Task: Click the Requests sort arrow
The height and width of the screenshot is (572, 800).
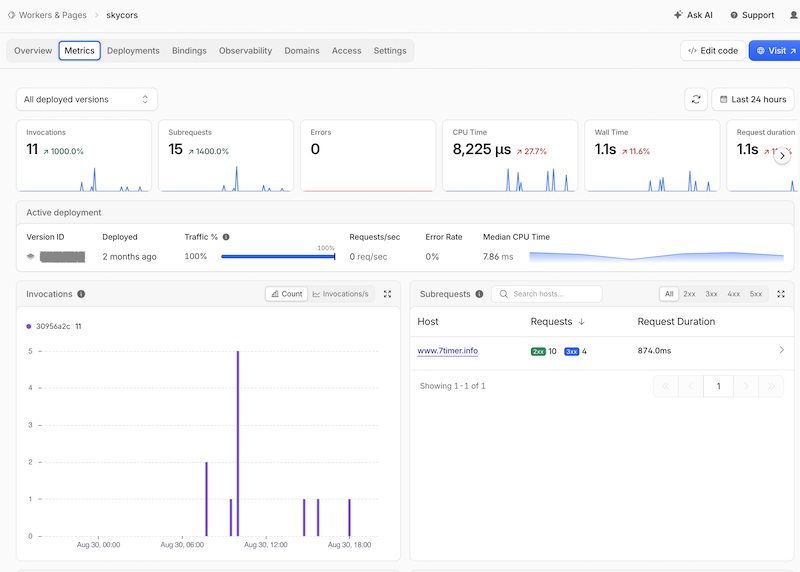Action: (581, 322)
